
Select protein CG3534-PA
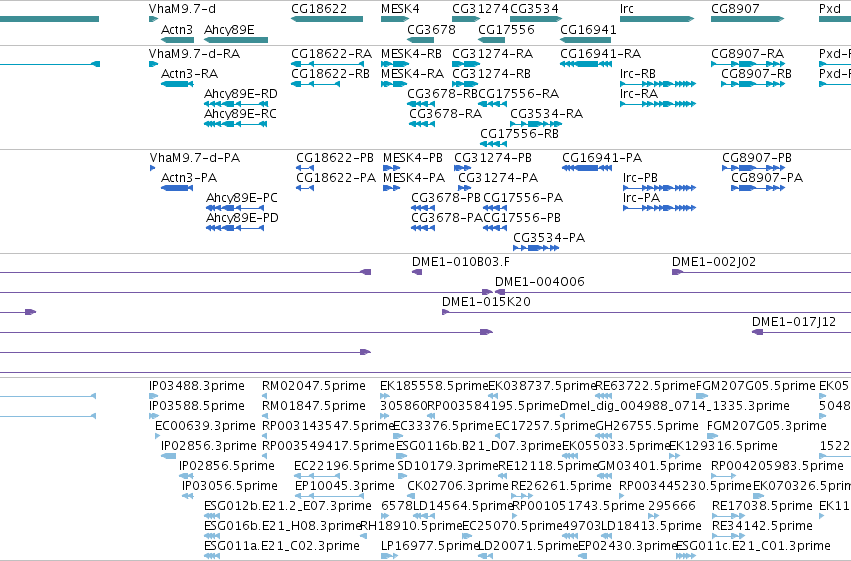pos(536,248)
